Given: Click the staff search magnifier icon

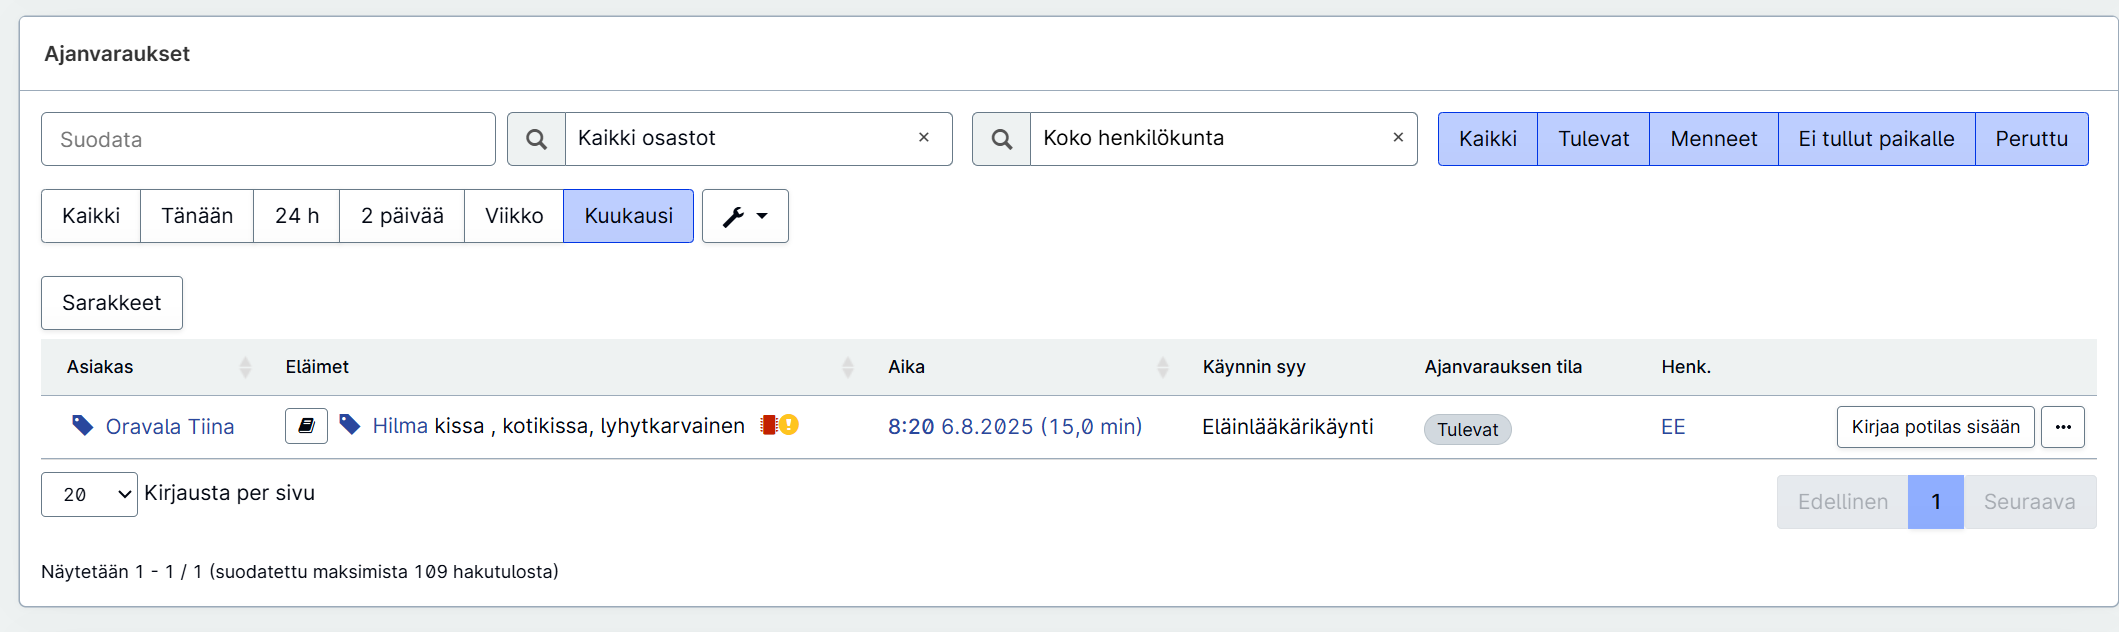Looking at the screenshot, I should click(1001, 139).
